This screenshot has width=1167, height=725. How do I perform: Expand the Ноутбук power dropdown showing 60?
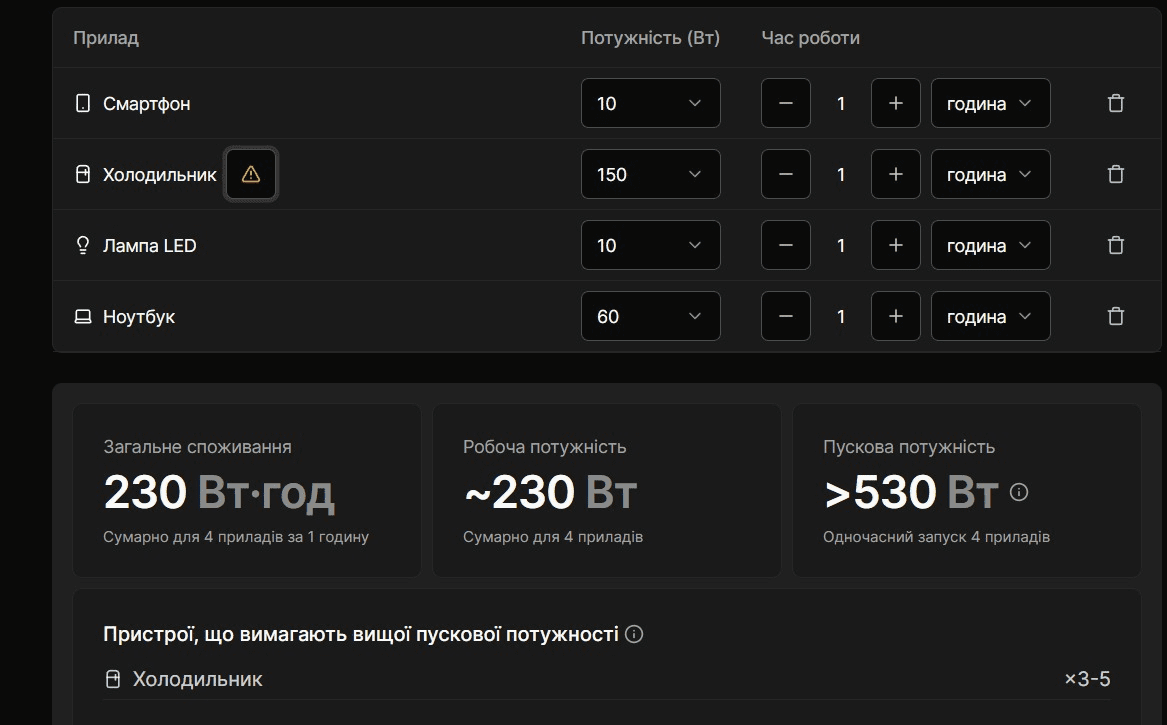650,316
